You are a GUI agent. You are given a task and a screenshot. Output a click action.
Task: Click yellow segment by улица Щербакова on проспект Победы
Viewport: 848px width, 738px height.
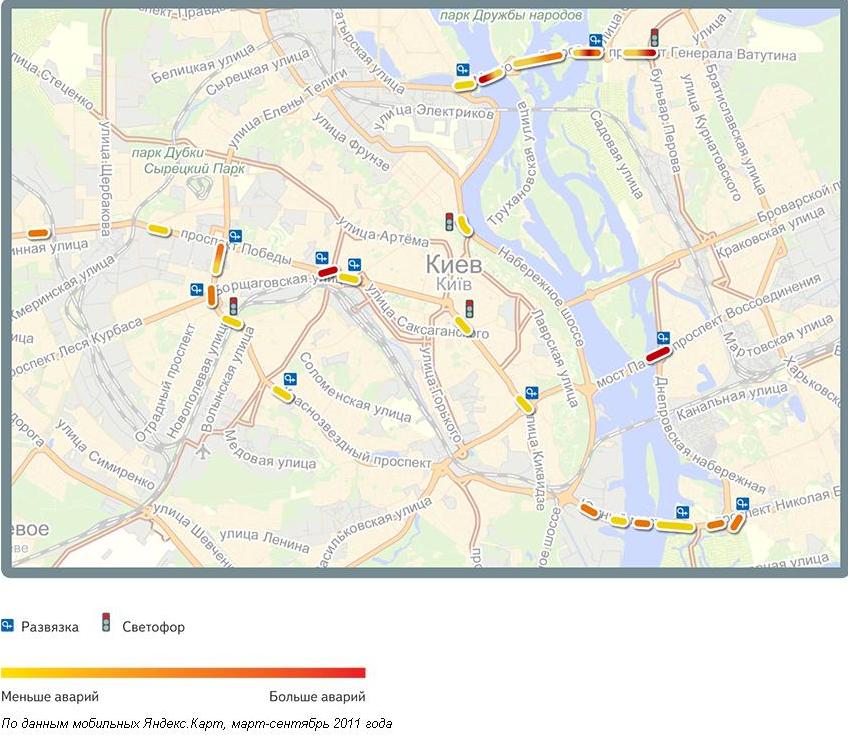159,230
